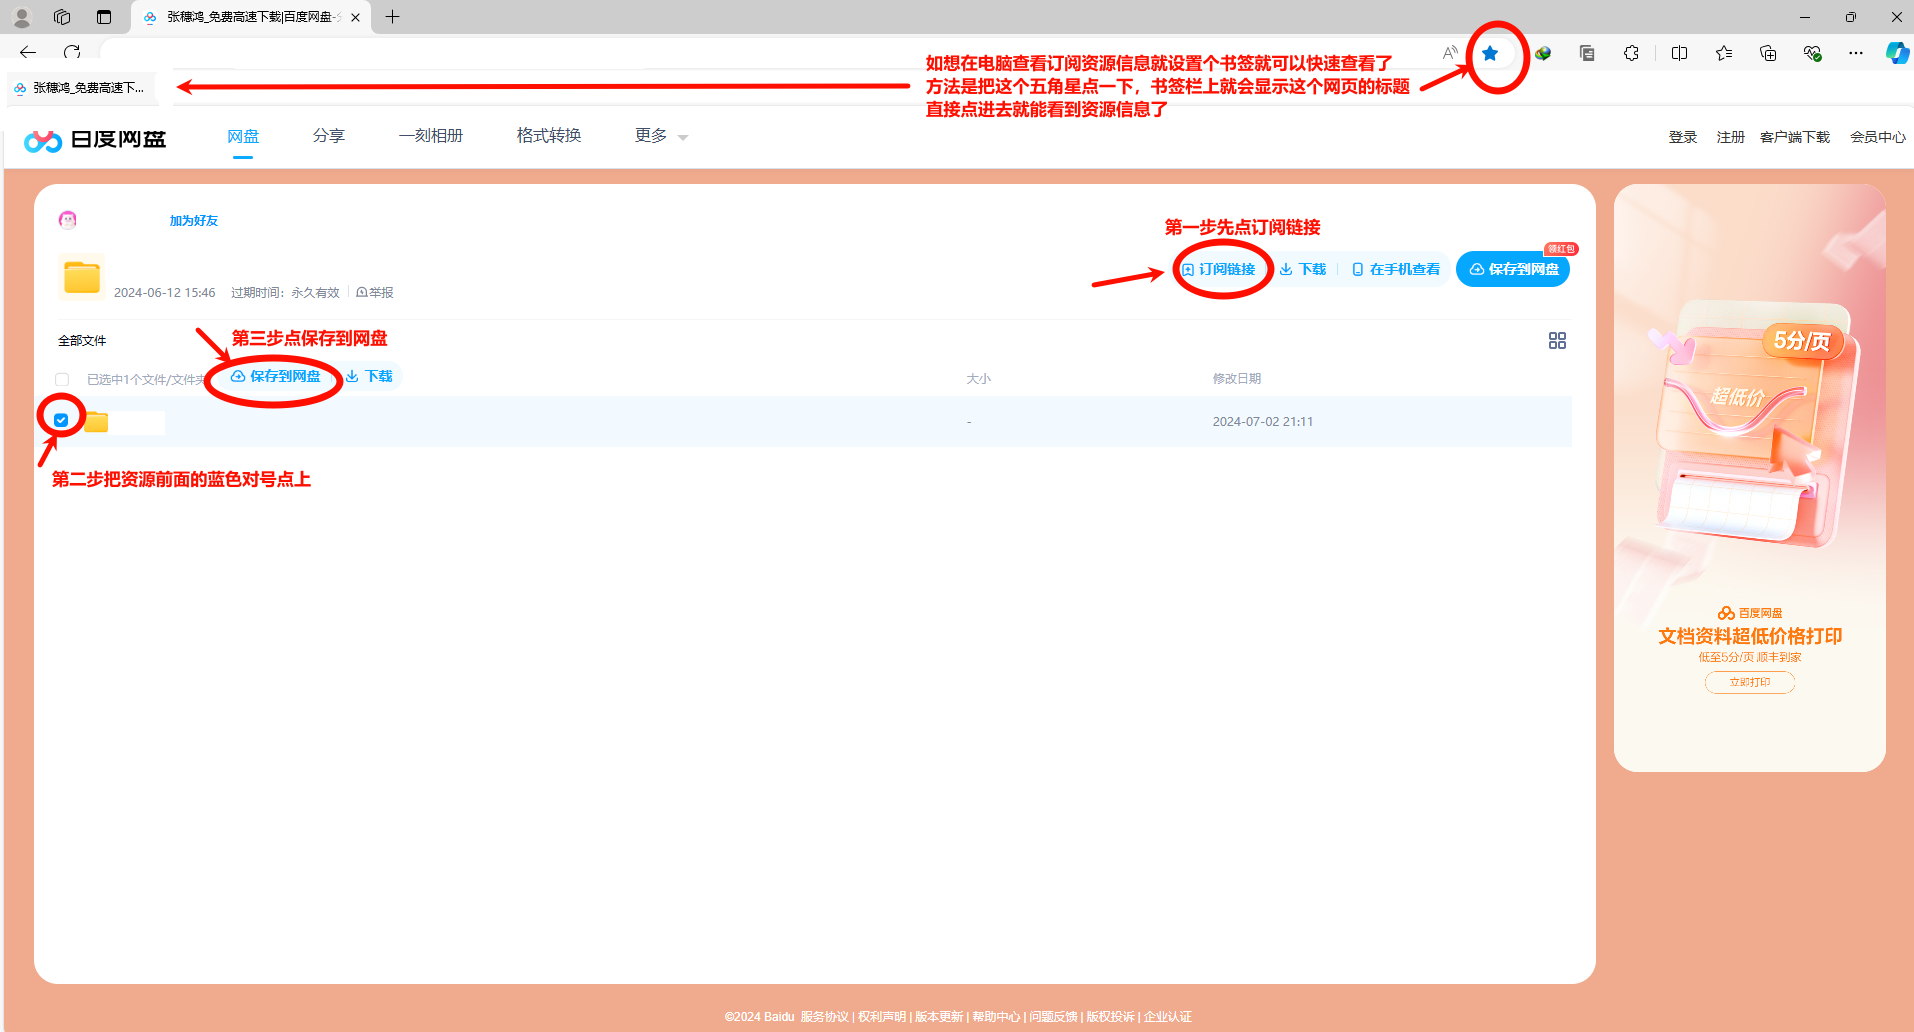This screenshot has width=1914, height=1032.
Task: Open the 张穗鸿 bookmark in favorites bar
Action: pos(80,88)
